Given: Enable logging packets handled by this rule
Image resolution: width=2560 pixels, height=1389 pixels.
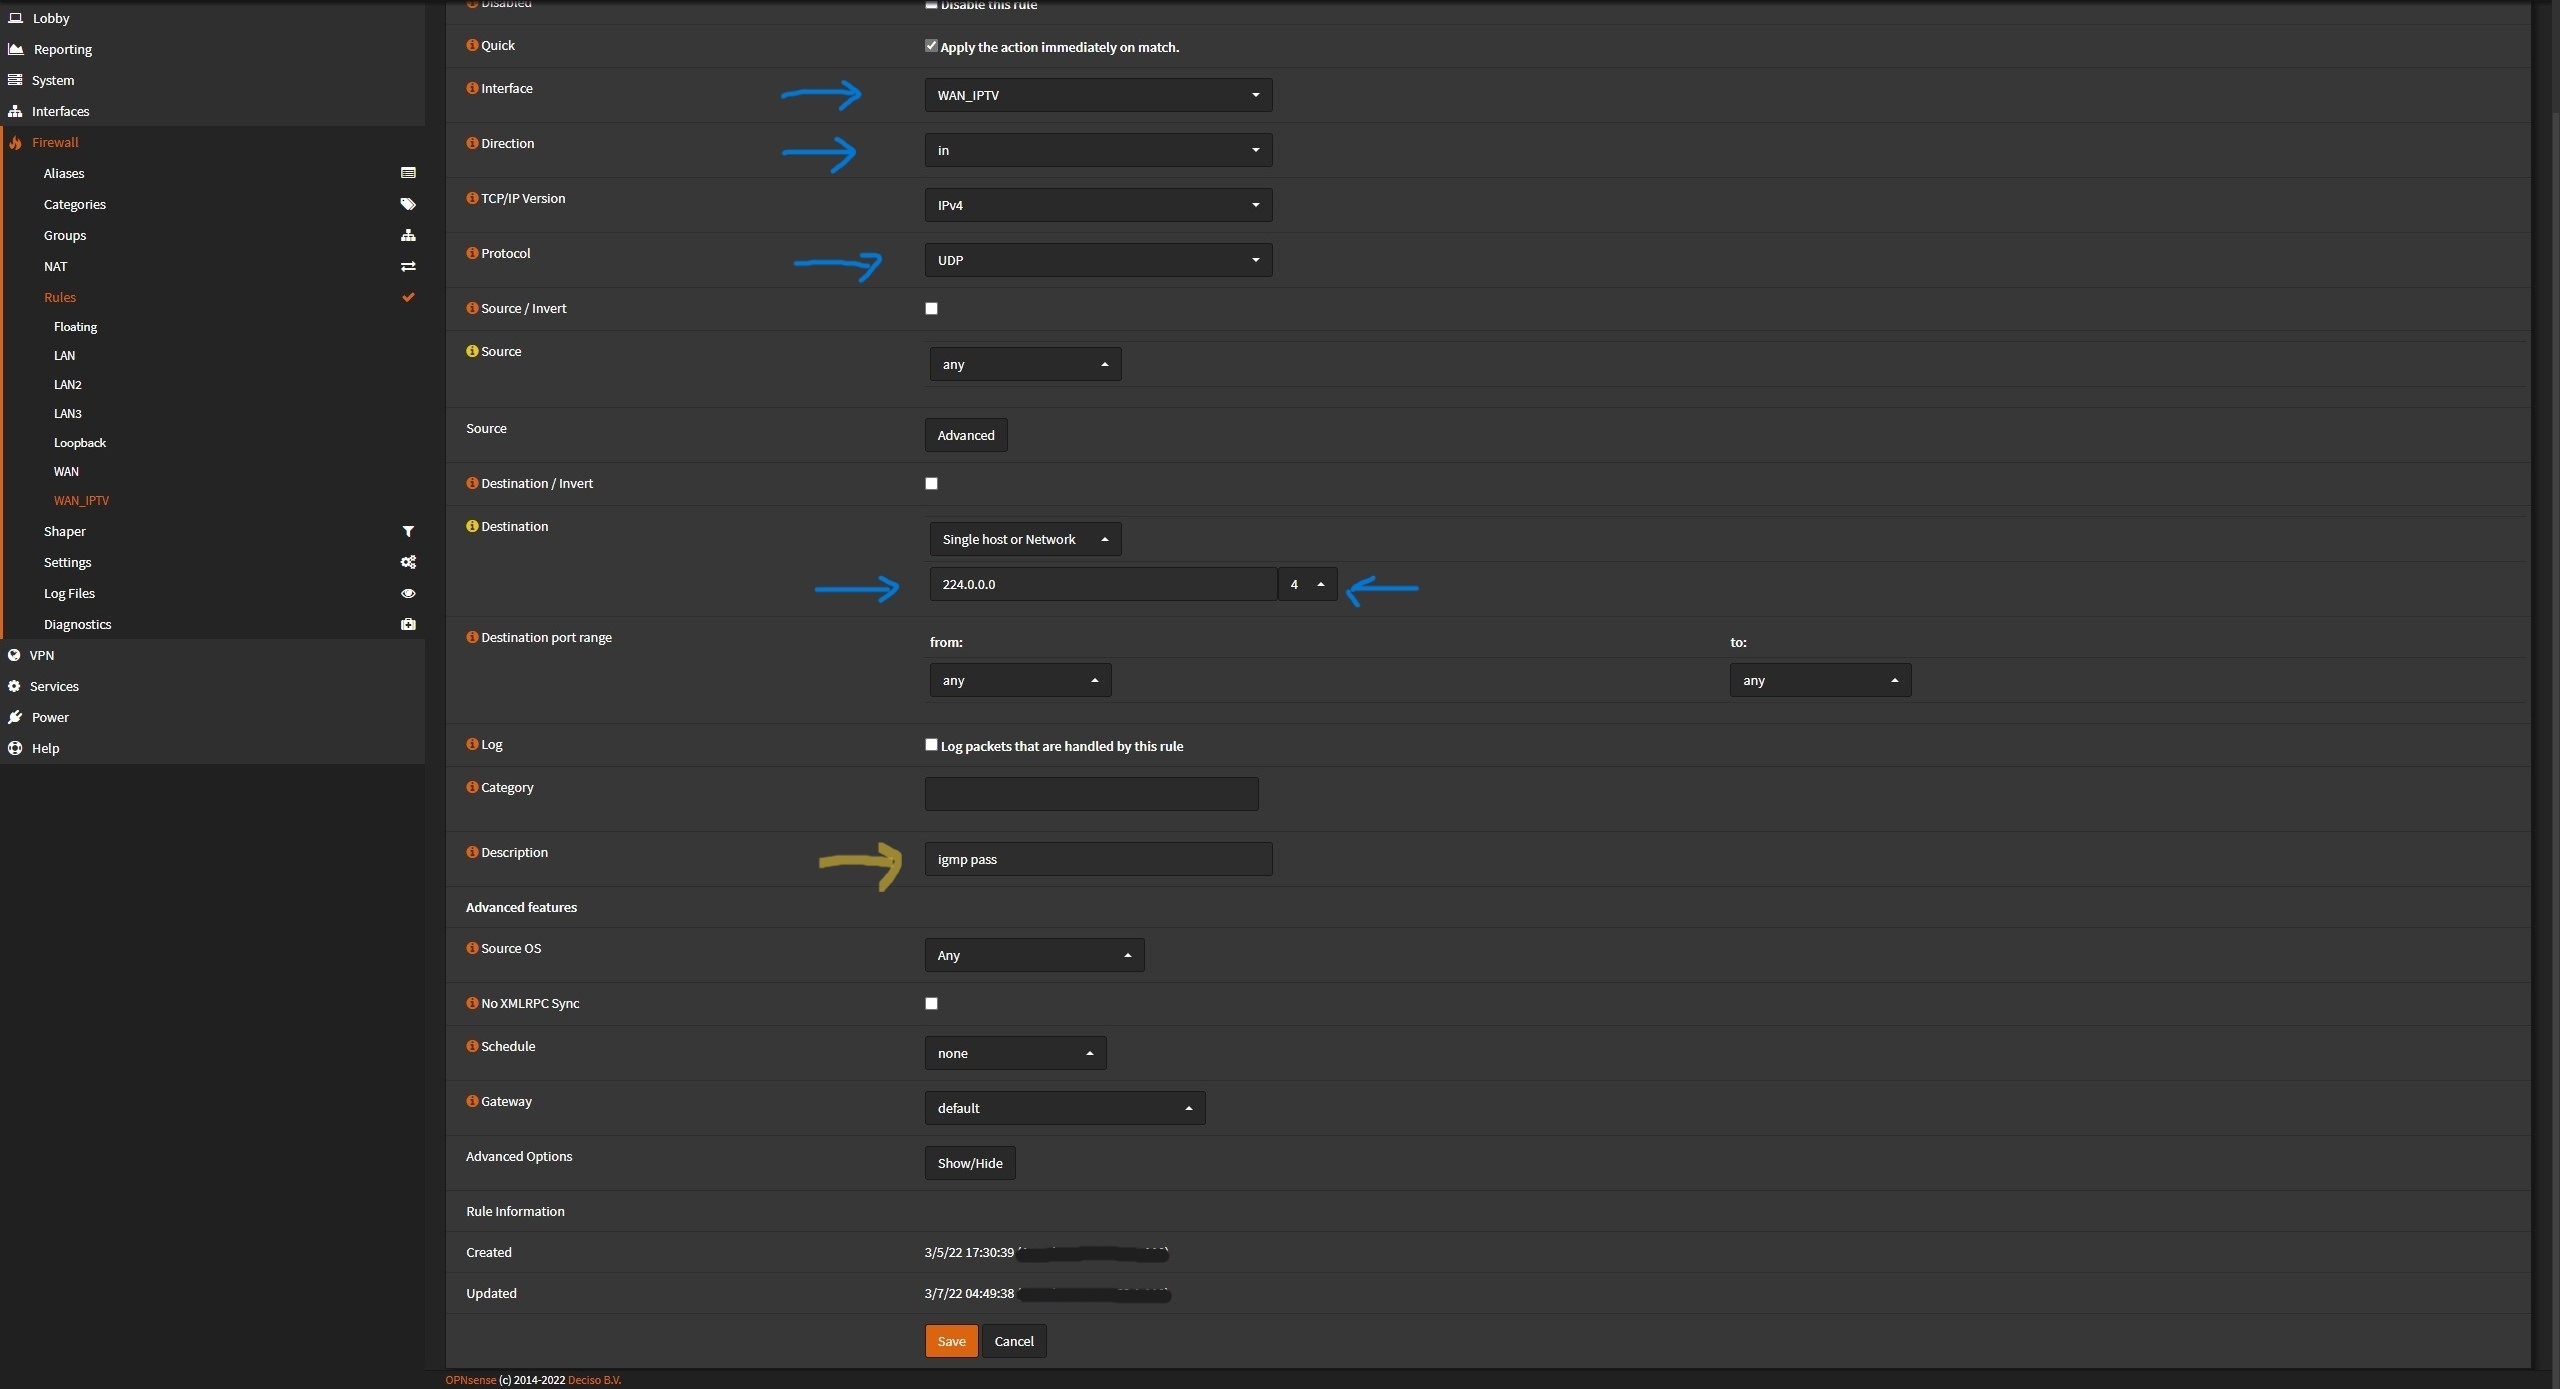Looking at the screenshot, I should point(931,744).
